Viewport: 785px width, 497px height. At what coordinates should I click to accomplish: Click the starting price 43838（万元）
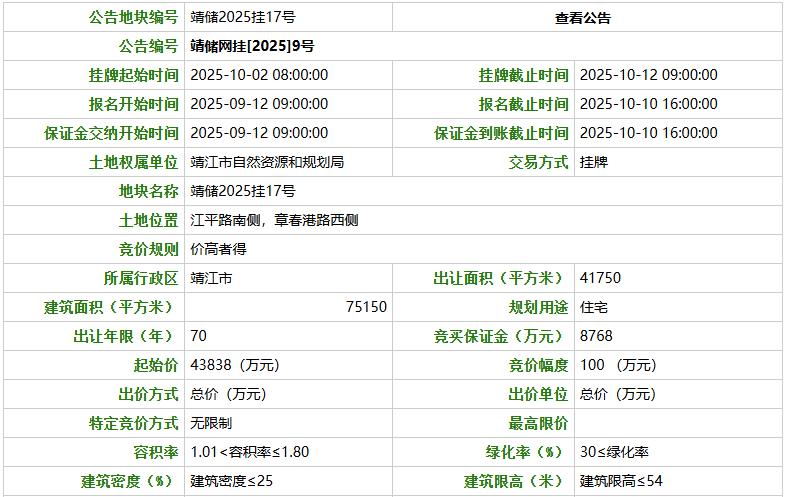[235, 365]
